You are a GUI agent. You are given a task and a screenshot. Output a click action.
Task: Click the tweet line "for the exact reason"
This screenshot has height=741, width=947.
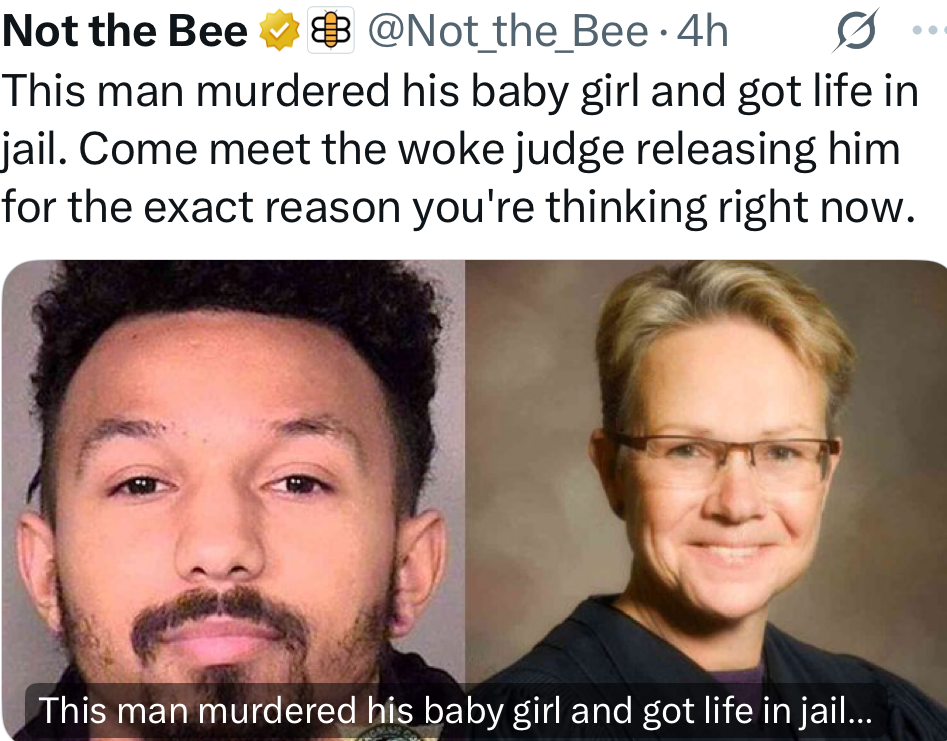point(458,208)
